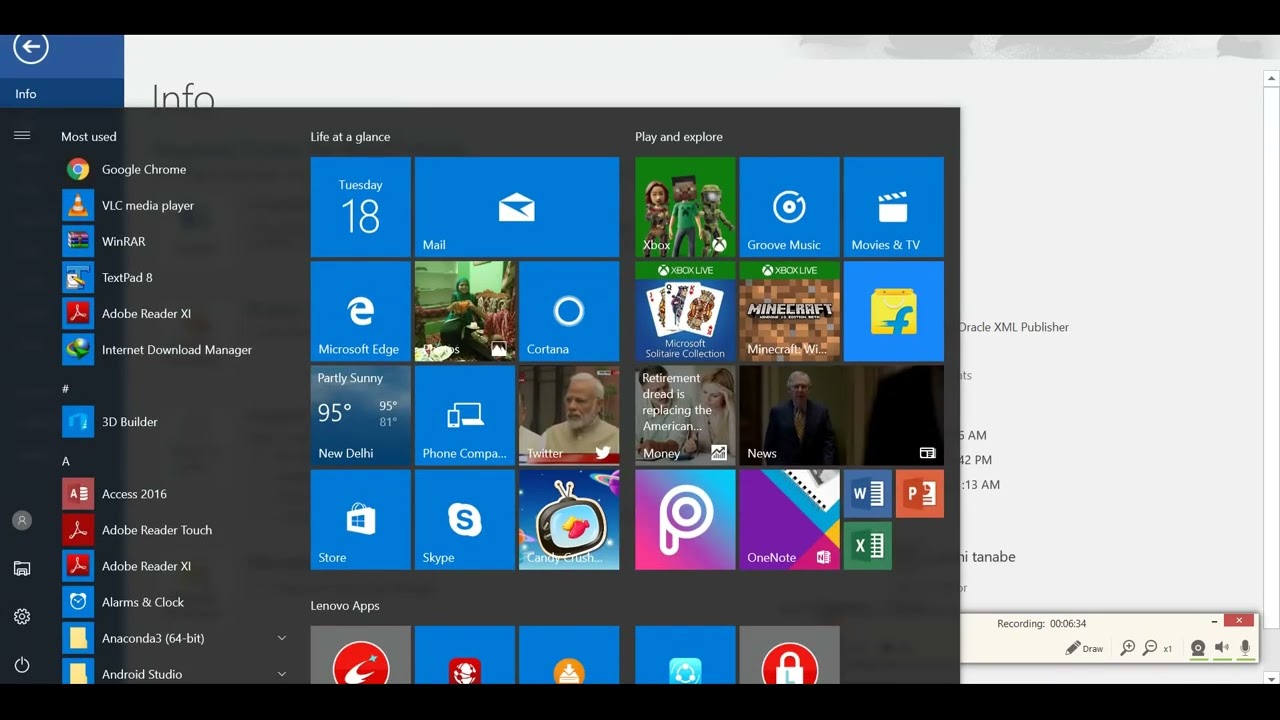Launch the PicsArt tile
This screenshot has height=720, width=1280.
[685, 520]
